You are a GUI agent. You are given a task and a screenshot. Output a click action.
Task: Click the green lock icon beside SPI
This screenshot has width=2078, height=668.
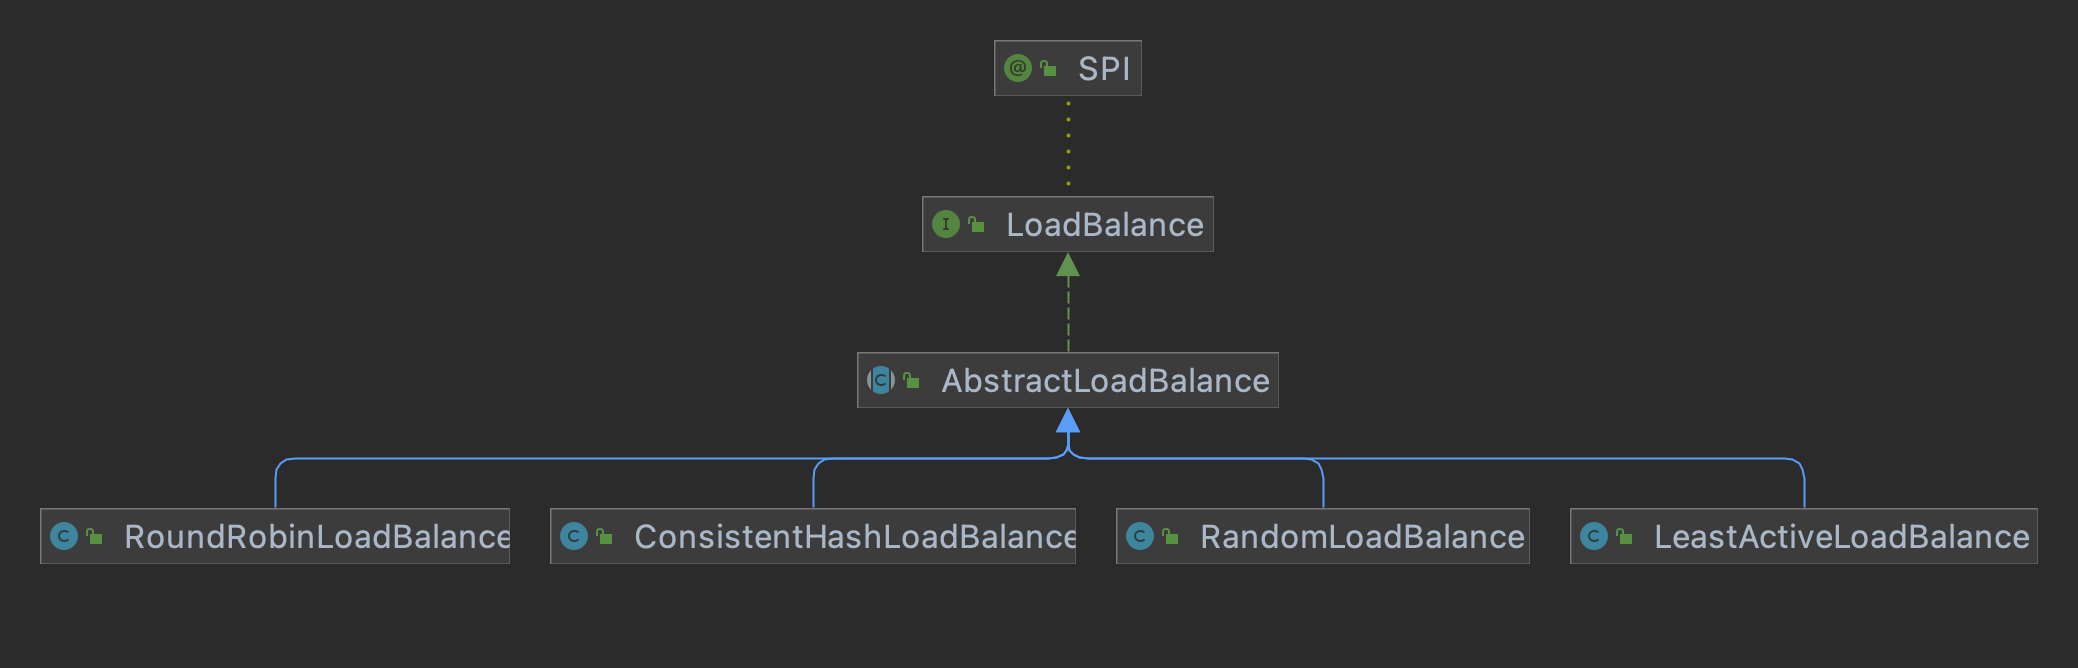[1048, 68]
